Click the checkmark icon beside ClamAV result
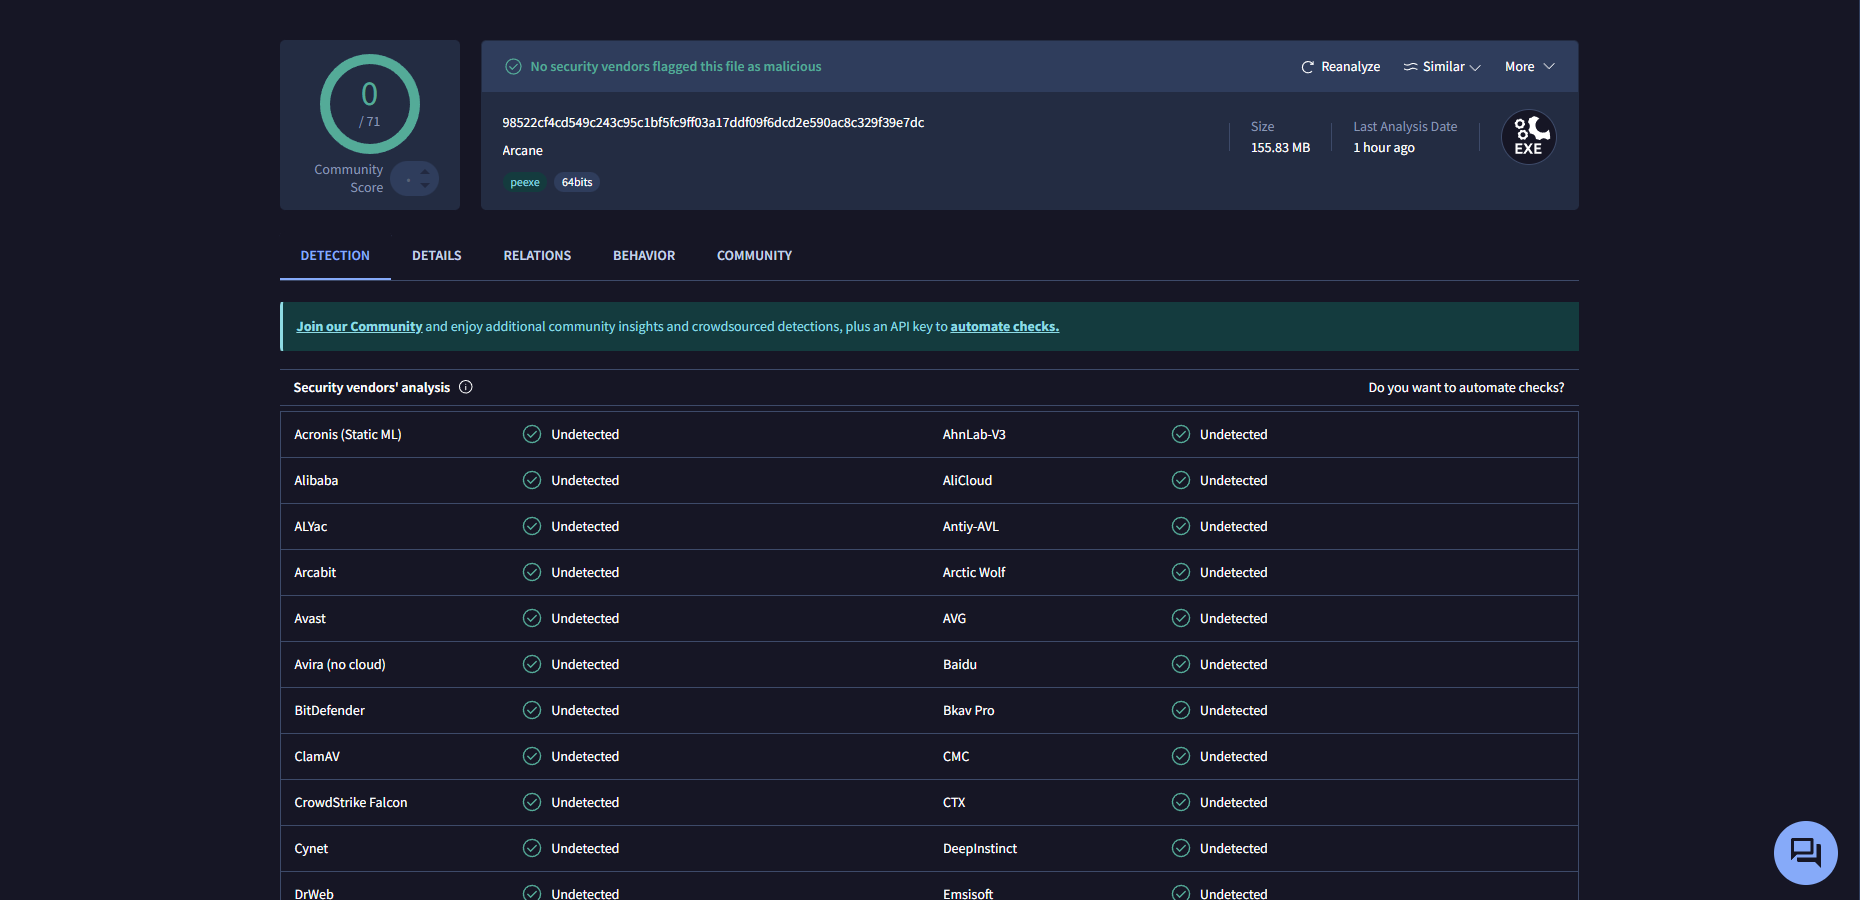 (x=531, y=756)
